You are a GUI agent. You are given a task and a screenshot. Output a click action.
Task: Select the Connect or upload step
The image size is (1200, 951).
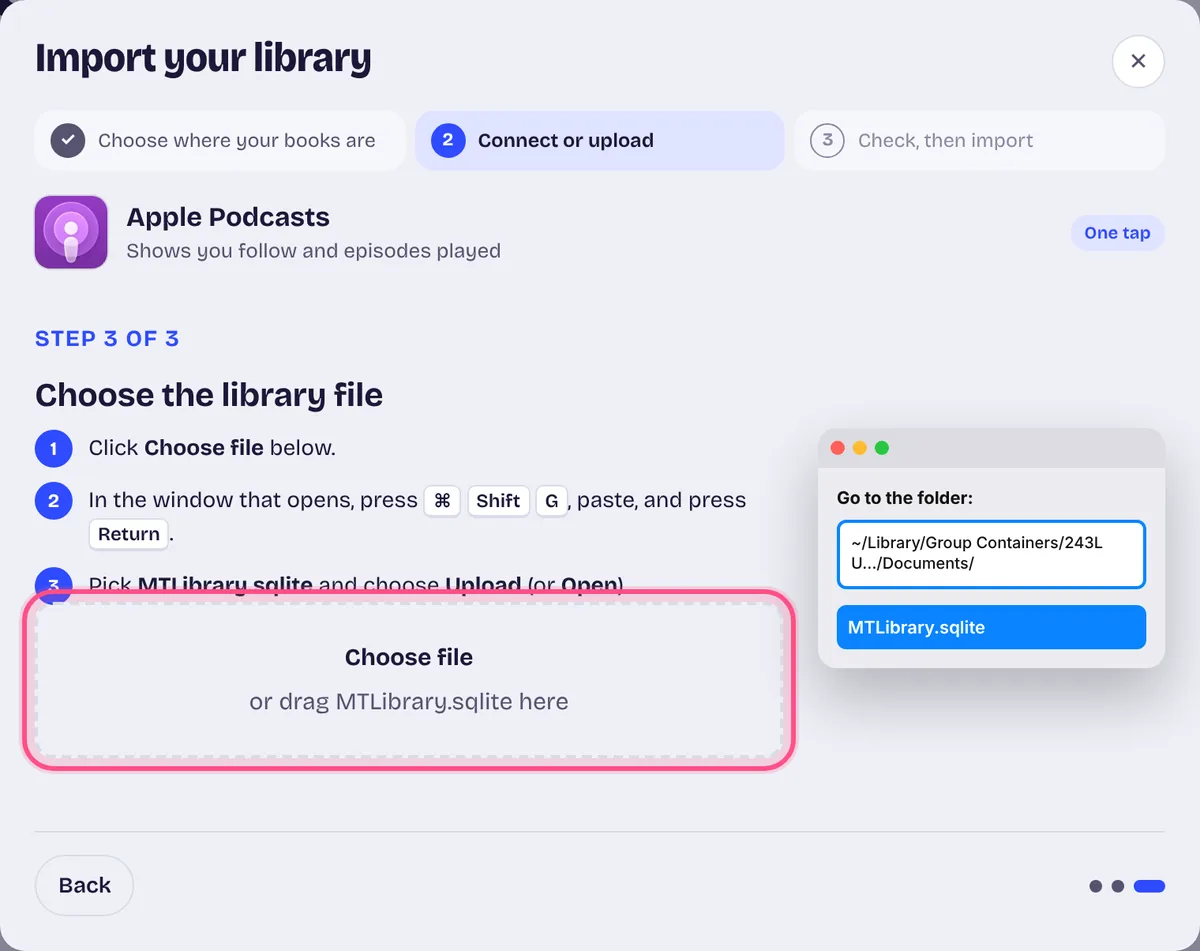(x=599, y=140)
